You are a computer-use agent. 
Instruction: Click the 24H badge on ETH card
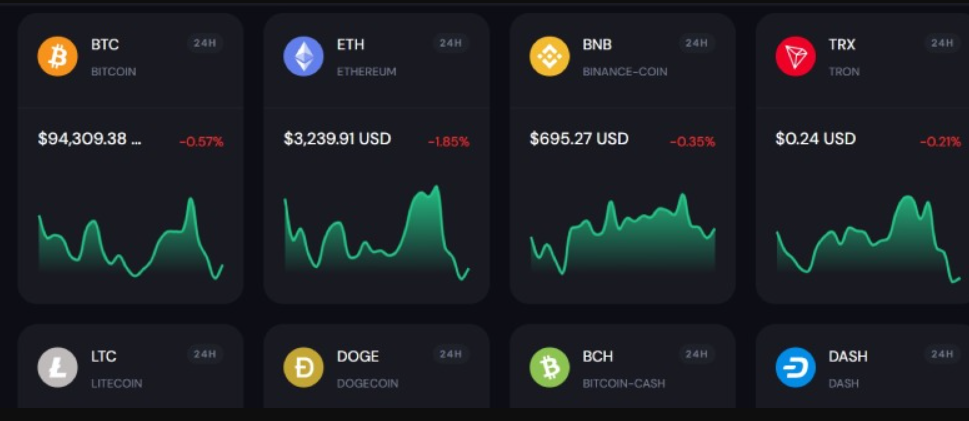[x=451, y=43]
